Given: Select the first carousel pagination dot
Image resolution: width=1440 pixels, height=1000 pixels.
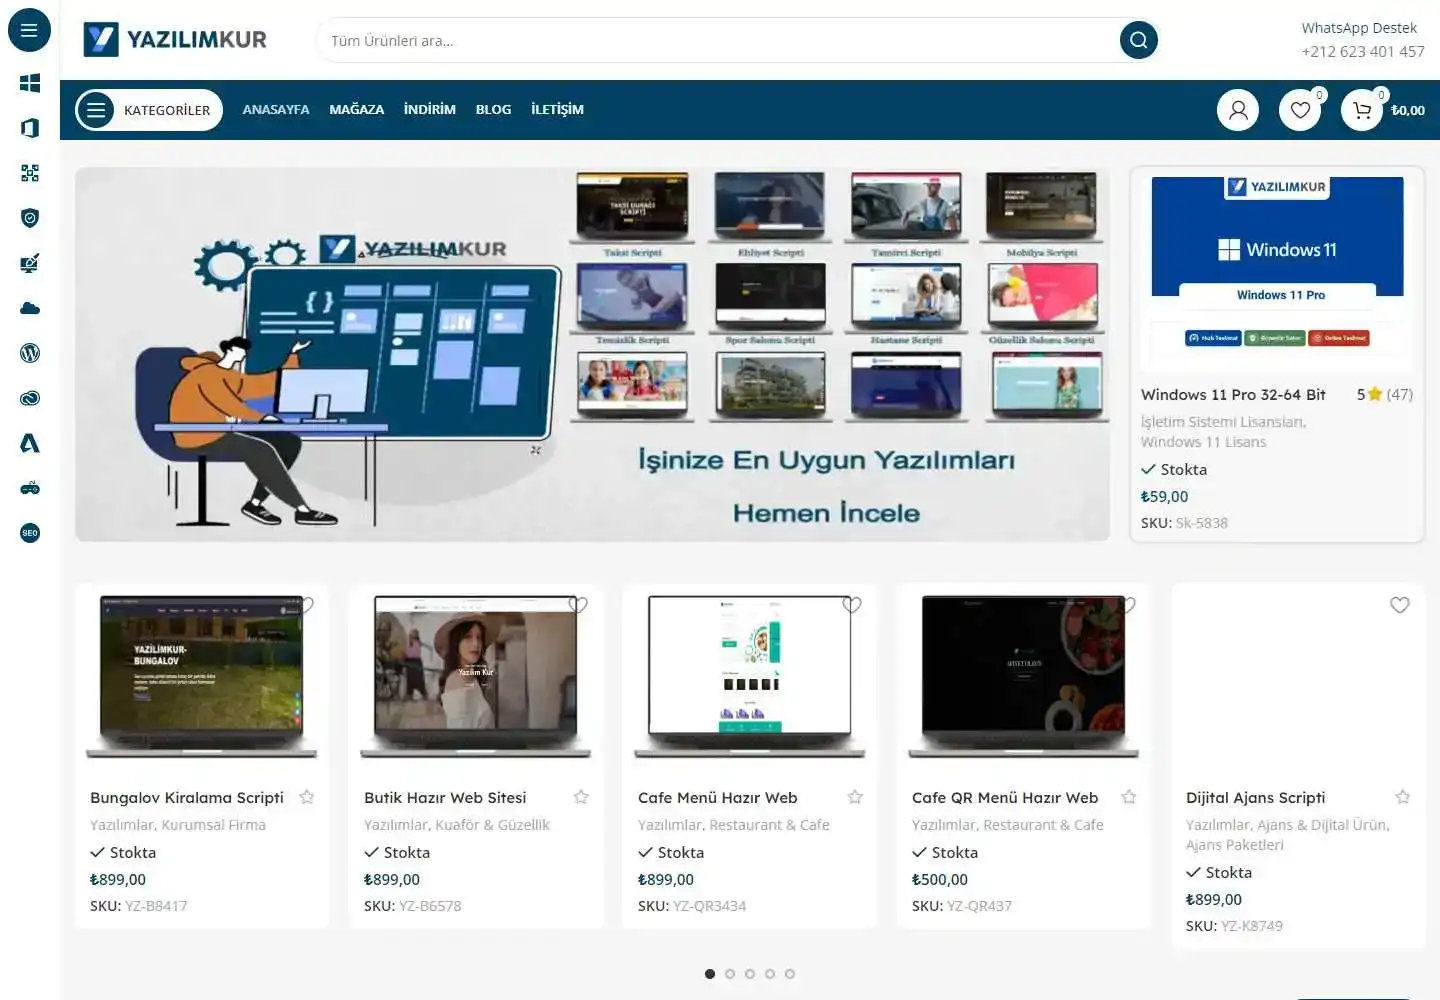Looking at the screenshot, I should coord(710,974).
